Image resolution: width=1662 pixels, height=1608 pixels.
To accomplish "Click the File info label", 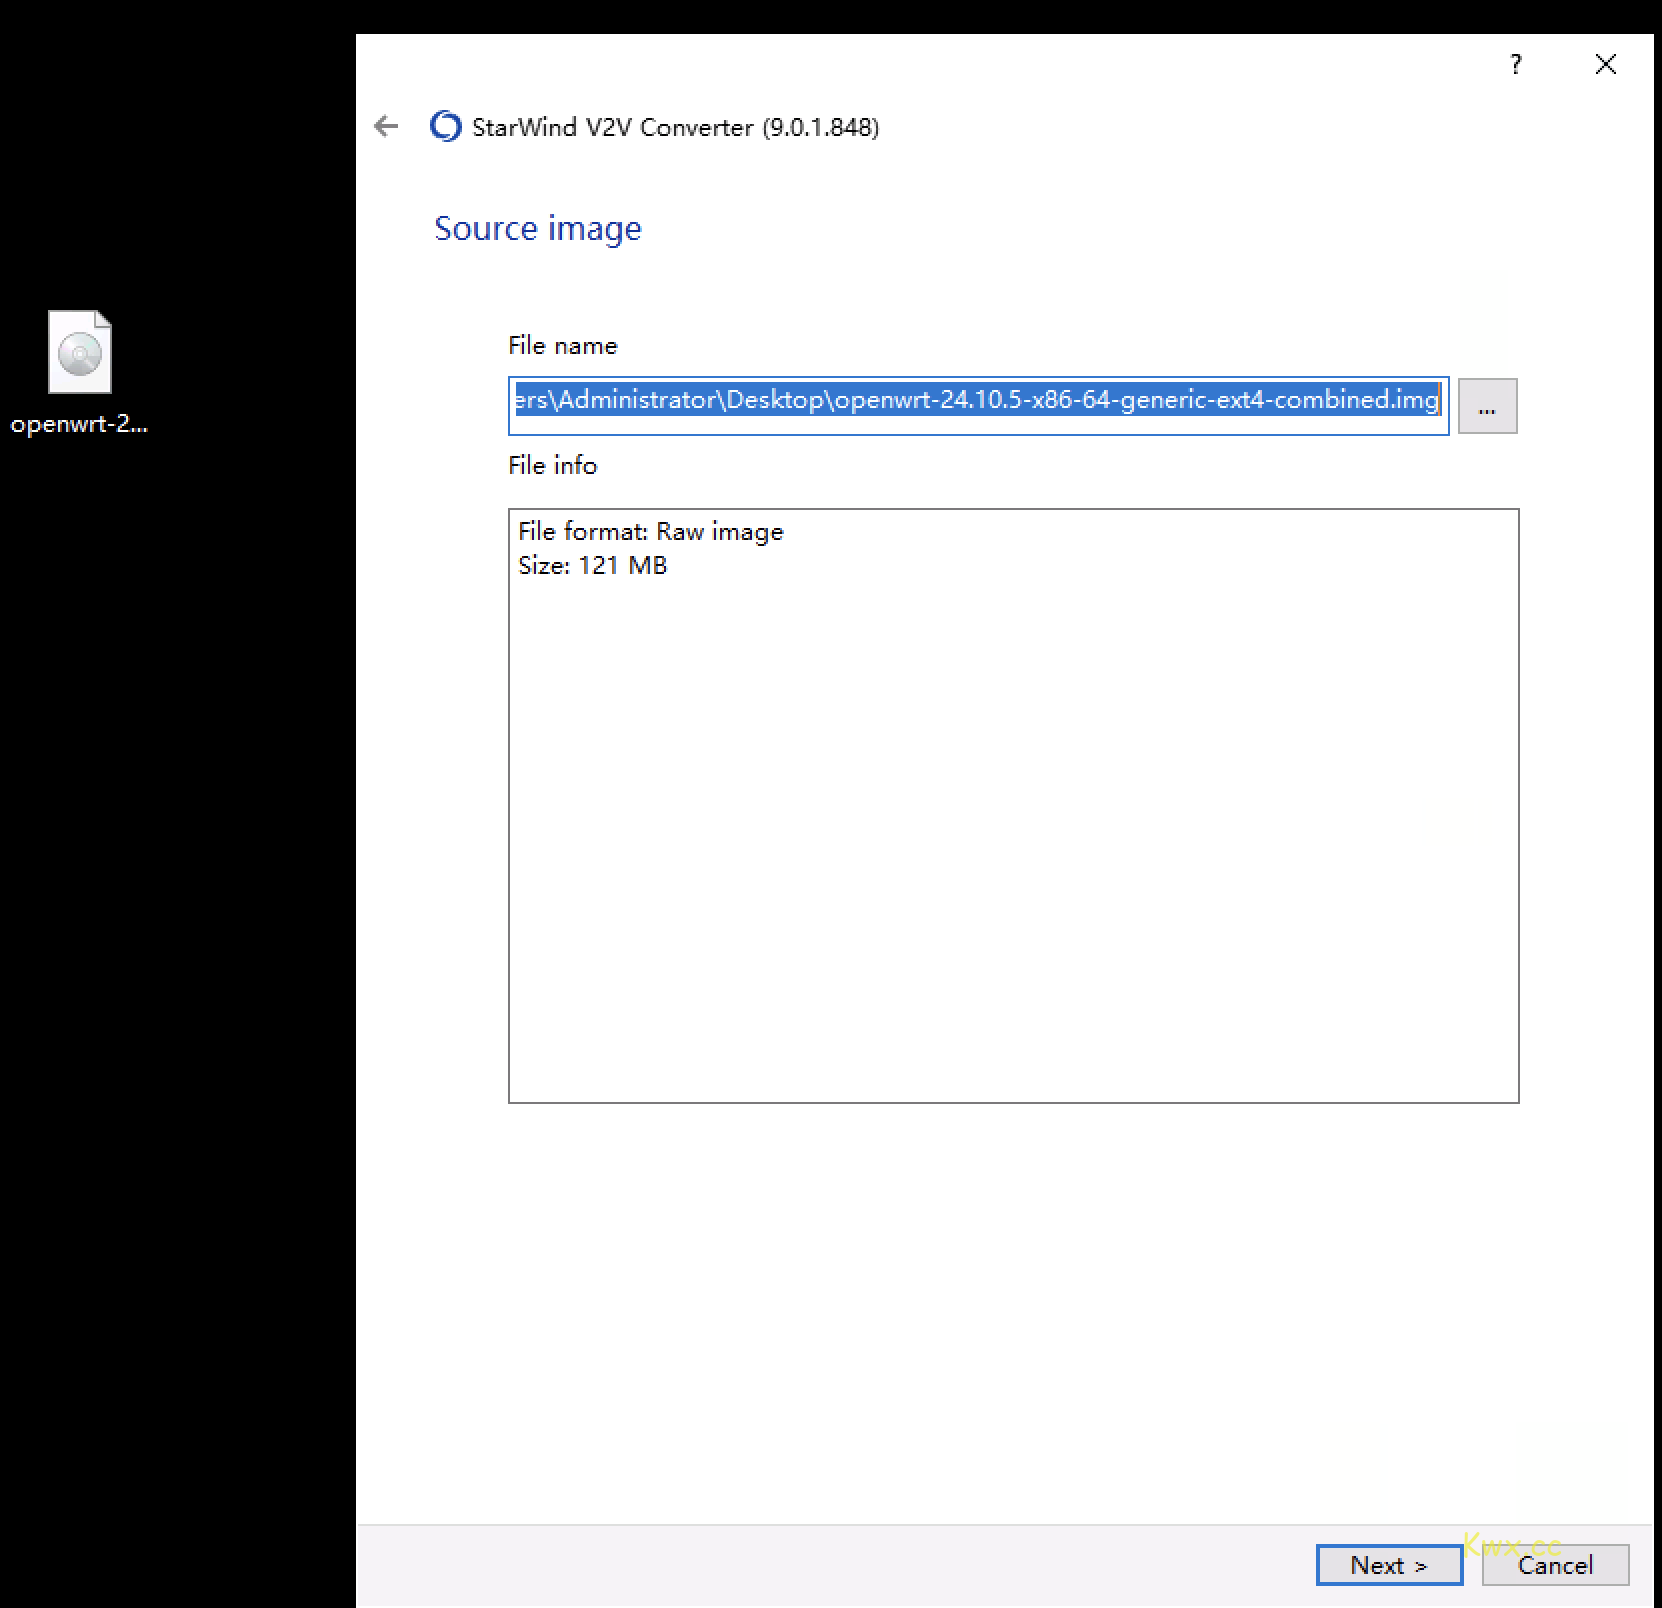I will pyautogui.click(x=552, y=466).
